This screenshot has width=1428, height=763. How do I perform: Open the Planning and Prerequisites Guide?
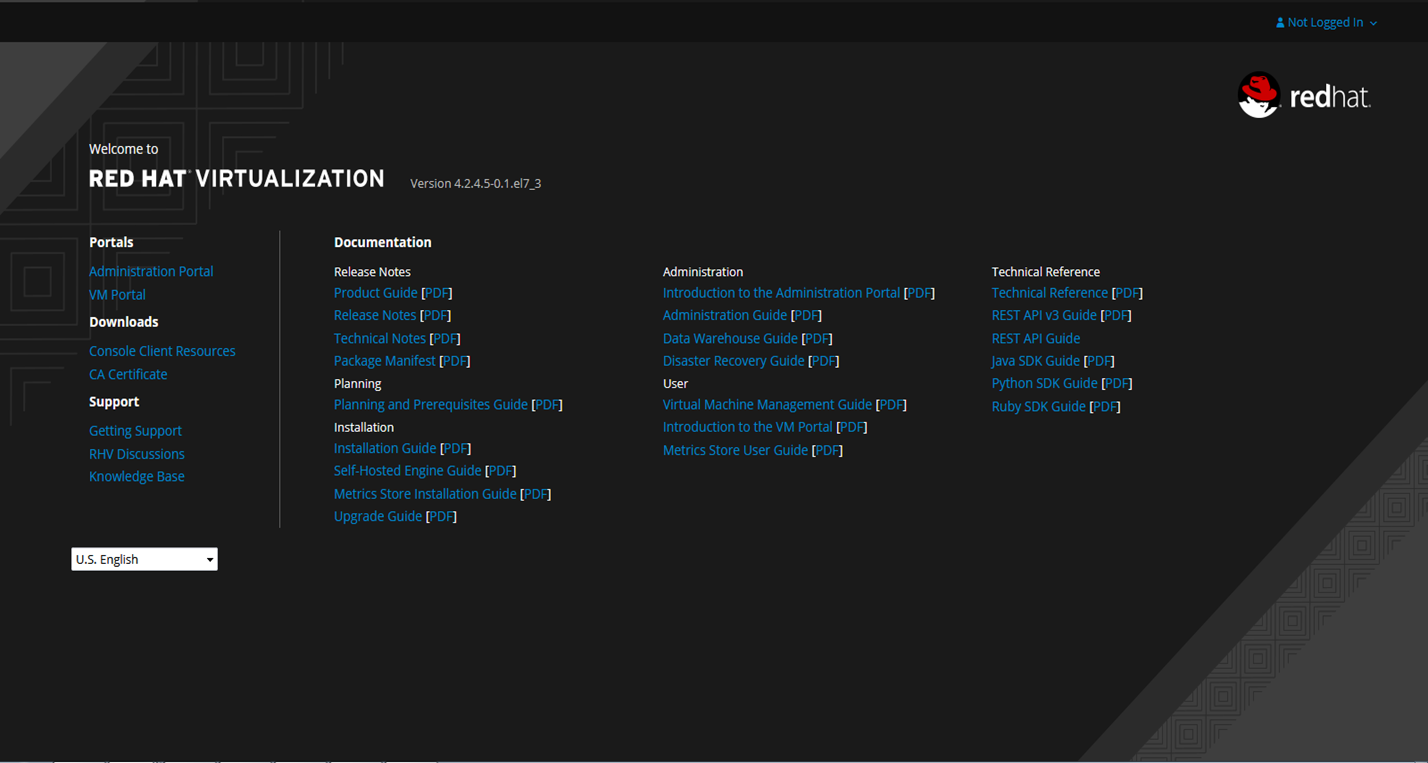pos(431,404)
